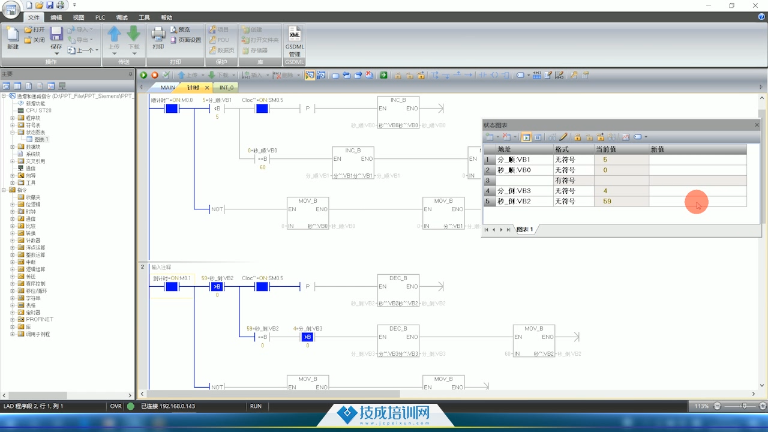768x432 pixels.
Task: Click the insert coil icon
Action: [x=494, y=75]
